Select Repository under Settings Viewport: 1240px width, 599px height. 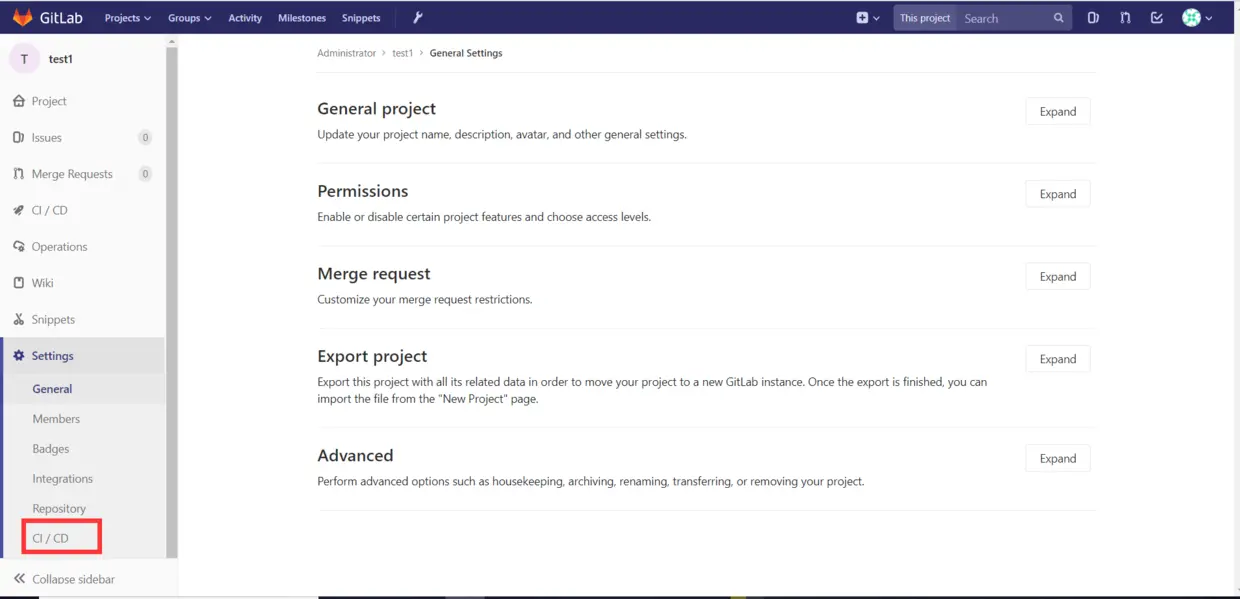[x=59, y=508]
